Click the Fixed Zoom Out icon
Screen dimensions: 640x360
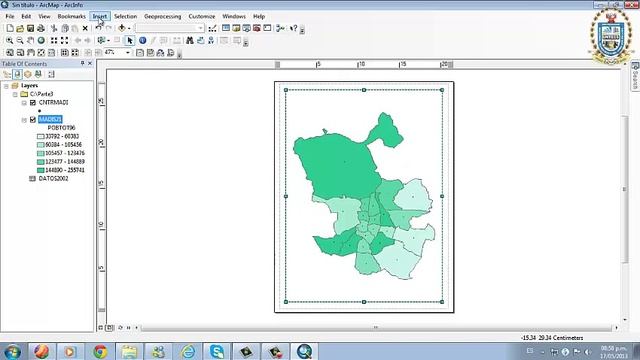[x=64, y=40]
